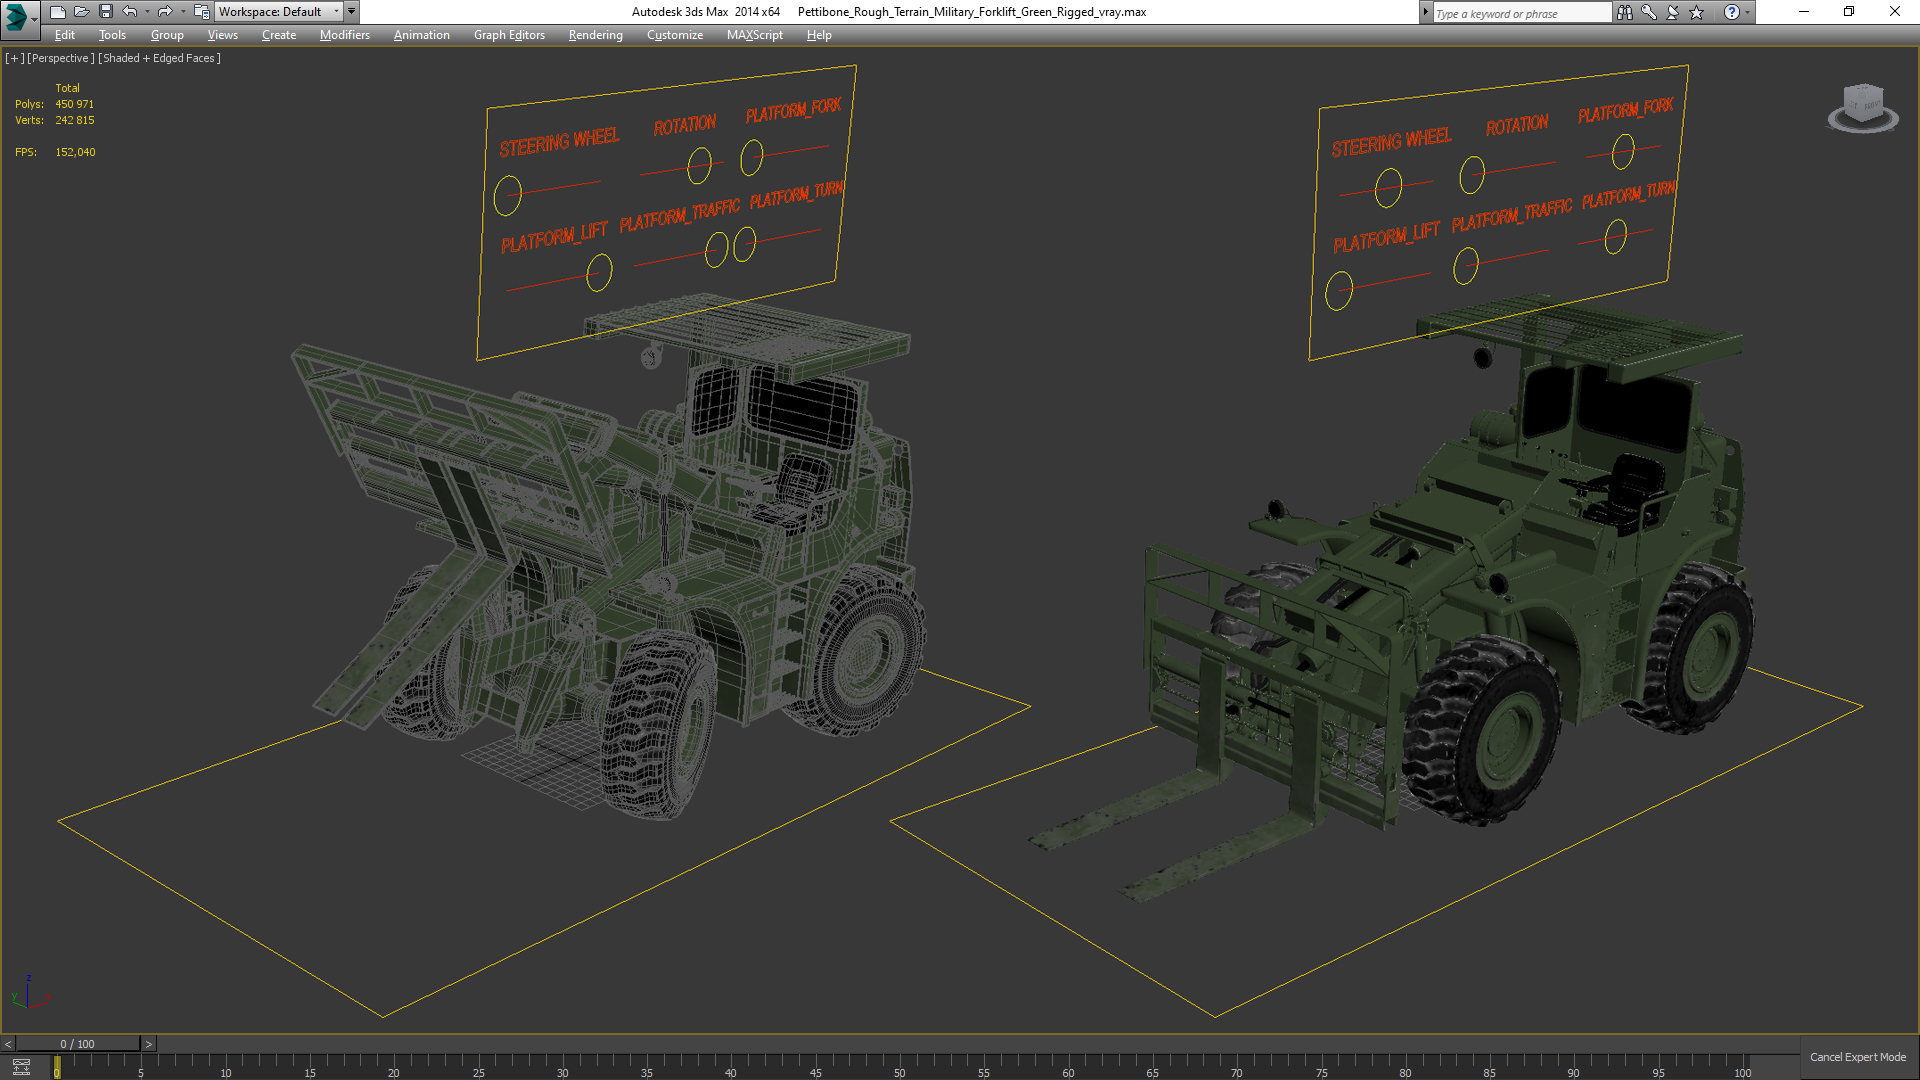Create a new scene with New icon
This screenshot has width=1920, height=1080.
click(x=57, y=12)
